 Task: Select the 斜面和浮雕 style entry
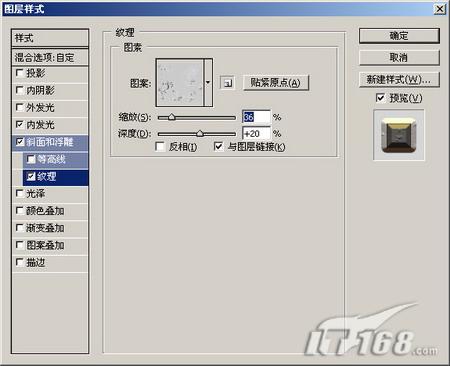coord(50,142)
